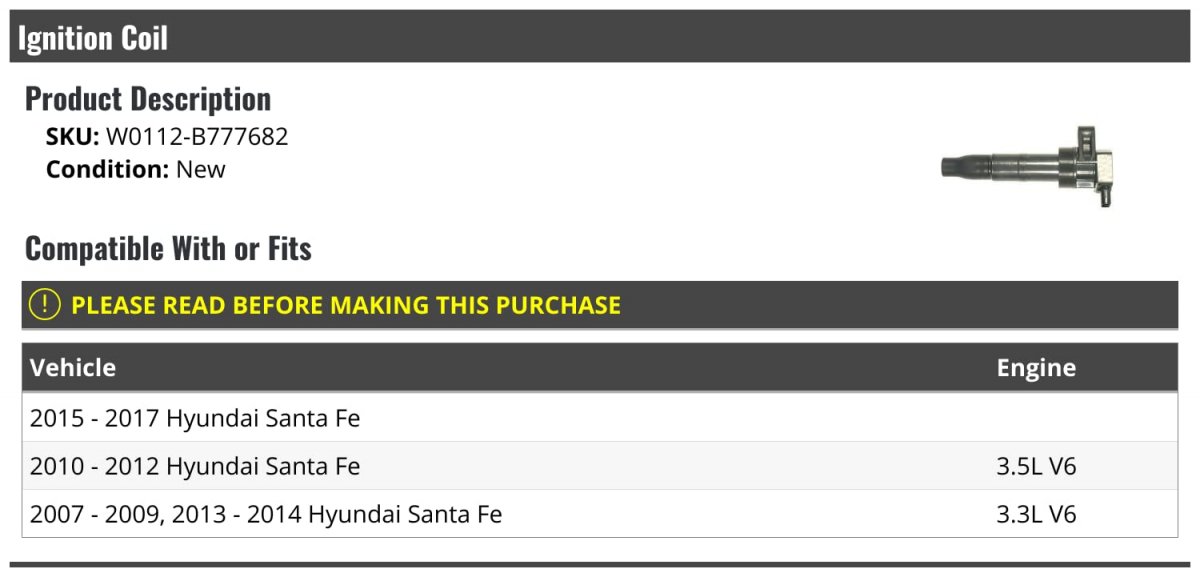The image size is (1200, 577).
Task: Click the empty engine cell for 2015 - 2017
Action: [x=1036, y=418]
